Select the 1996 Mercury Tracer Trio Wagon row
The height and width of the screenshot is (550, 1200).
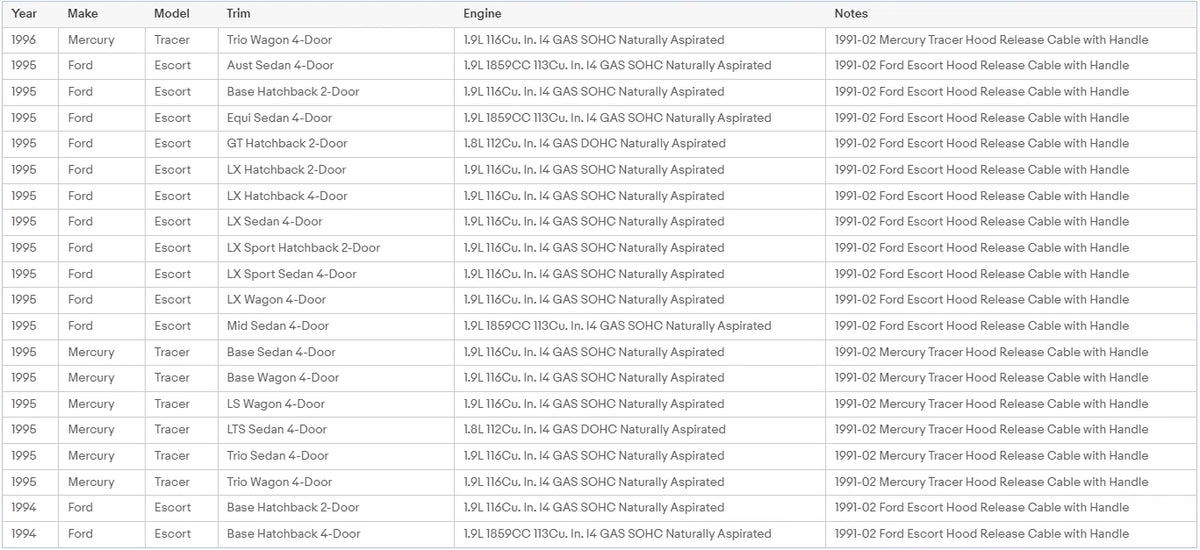[x=600, y=40]
